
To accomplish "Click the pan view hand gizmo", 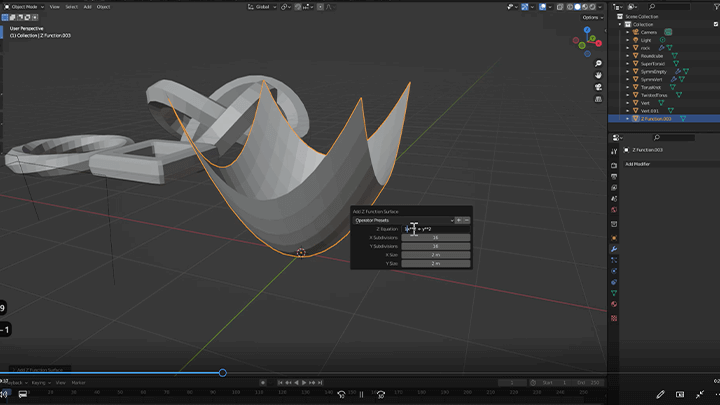I will tap(598, 75).
